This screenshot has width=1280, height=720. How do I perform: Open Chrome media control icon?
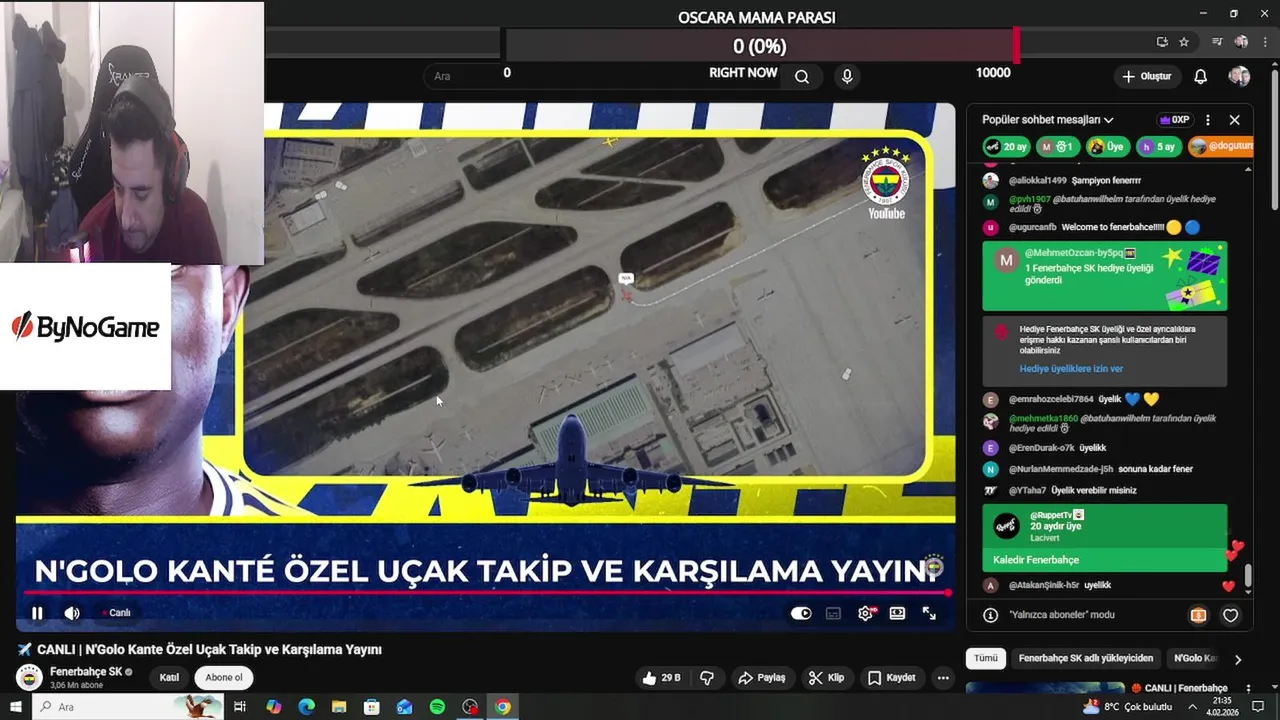pos(1217,42)
